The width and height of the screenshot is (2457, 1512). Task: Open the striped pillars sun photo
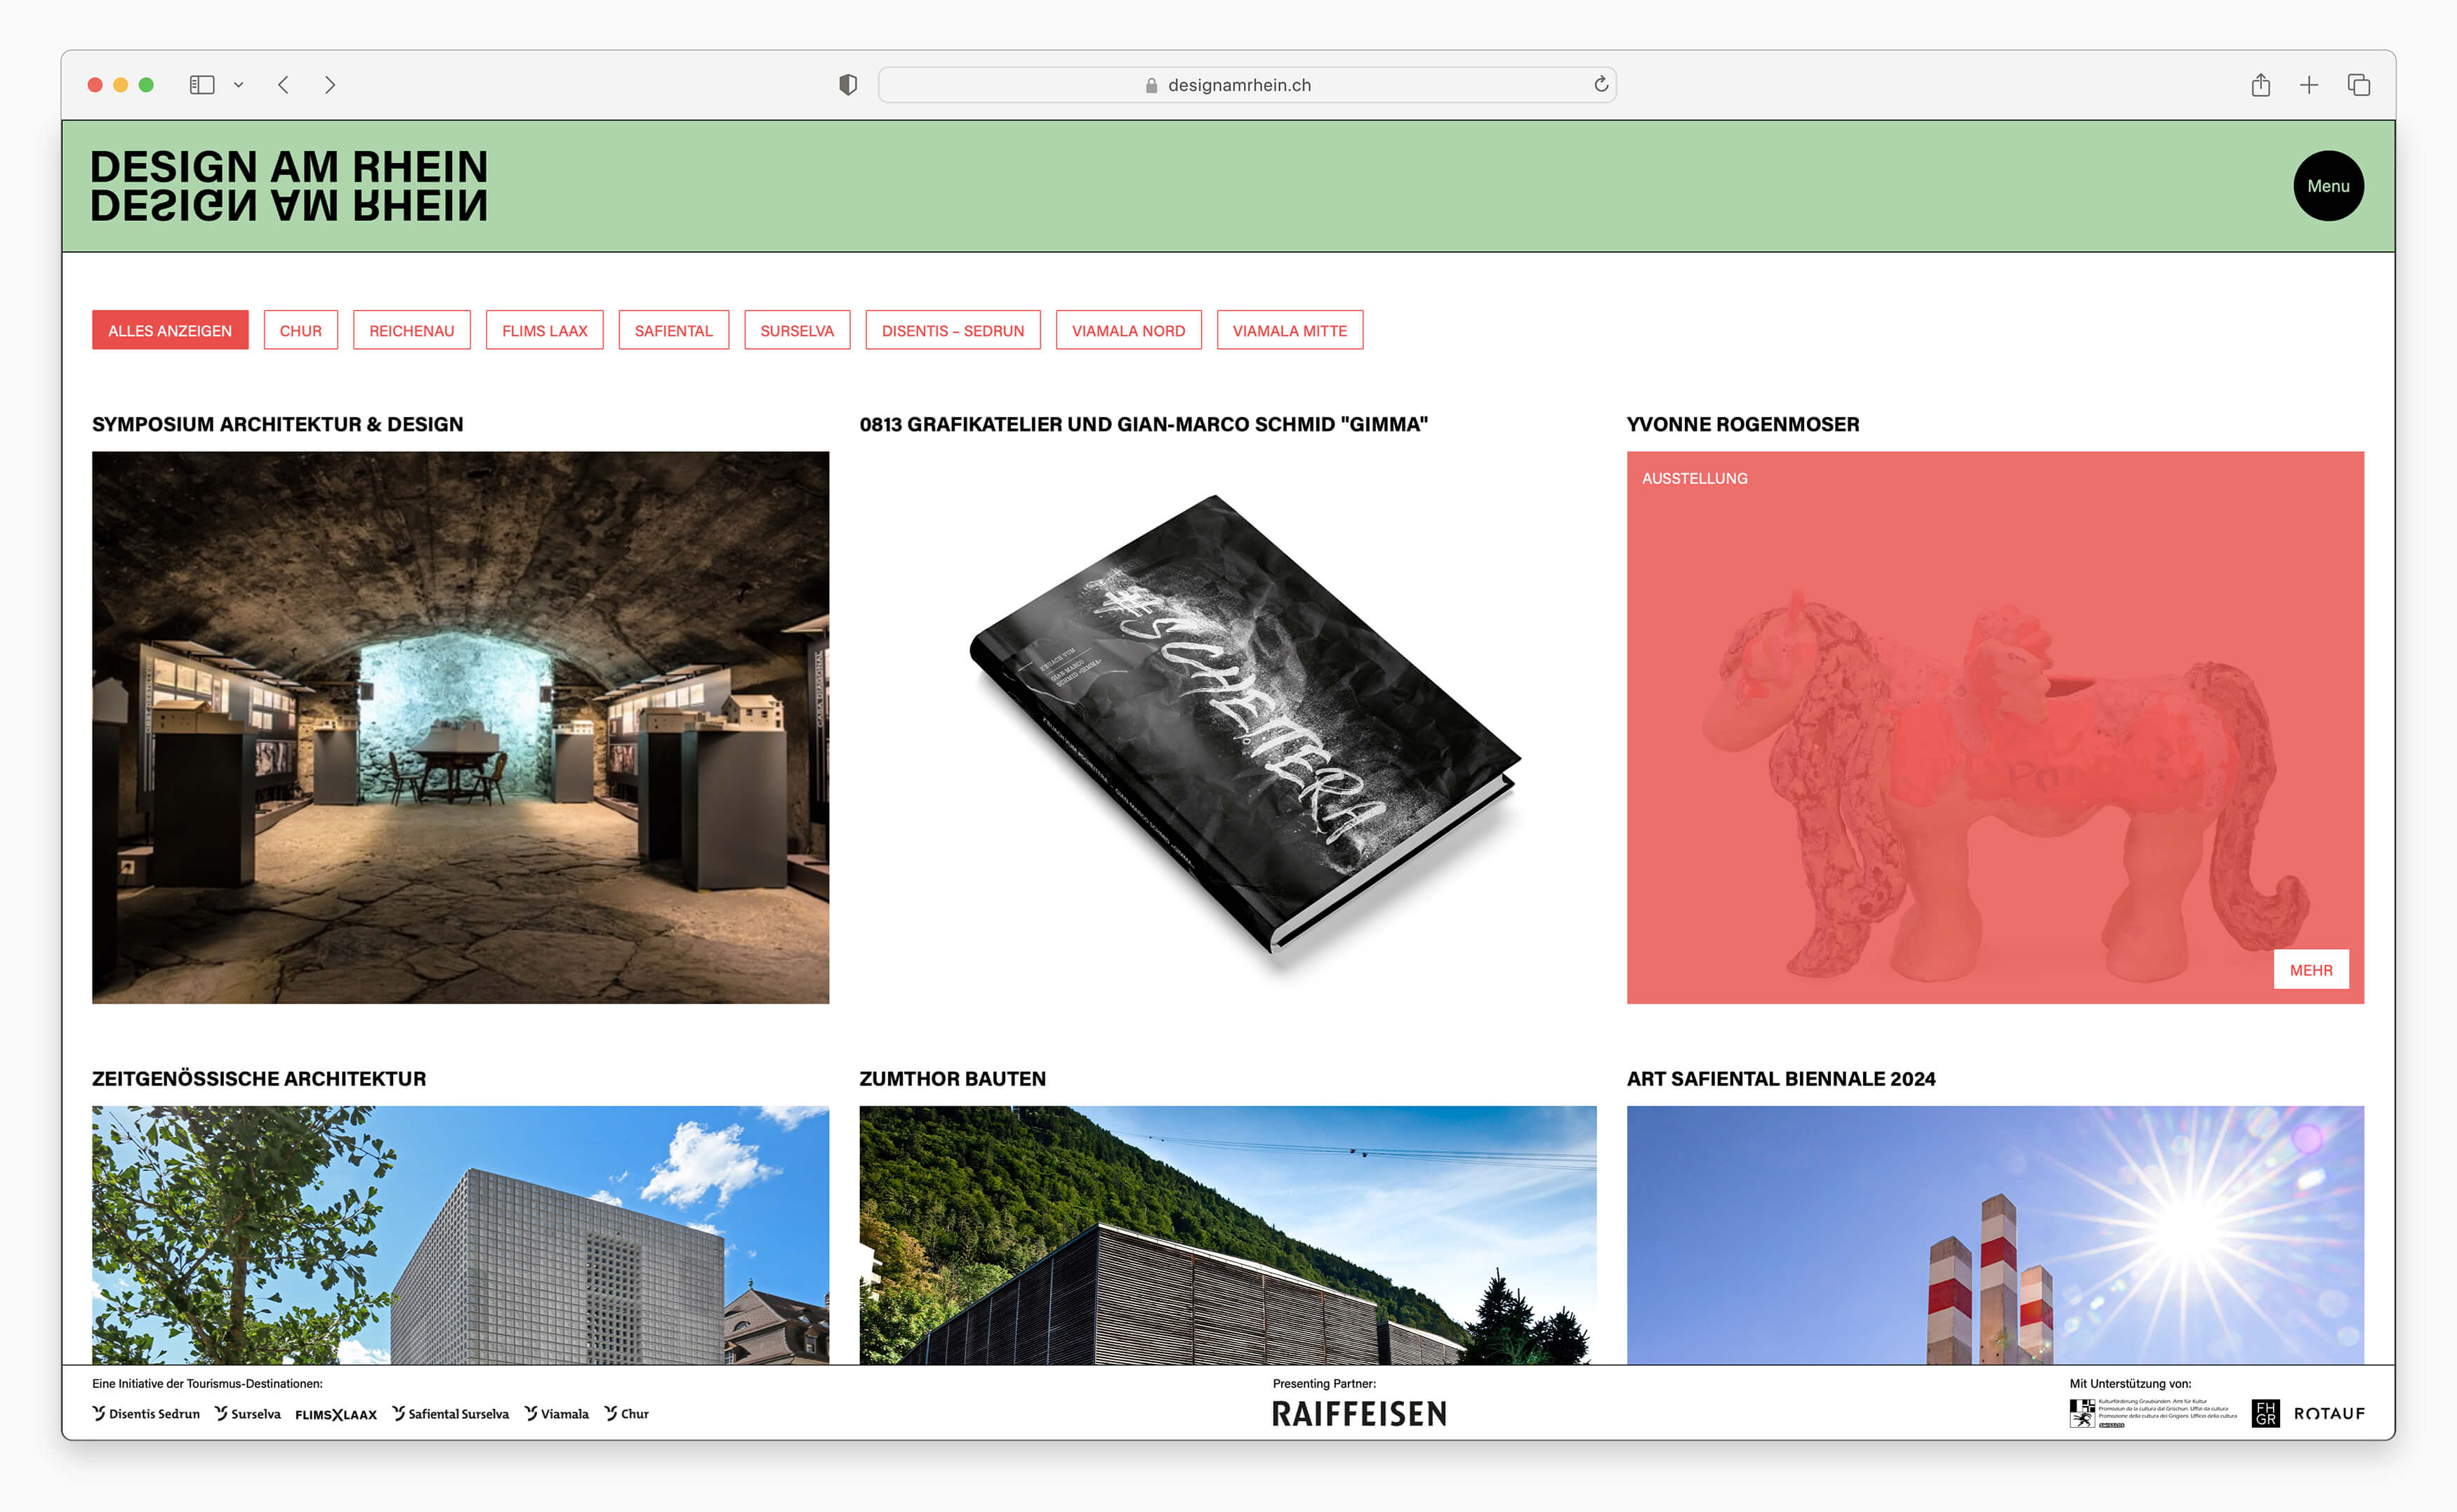pyautogui.click(x=1995, y=1235)
